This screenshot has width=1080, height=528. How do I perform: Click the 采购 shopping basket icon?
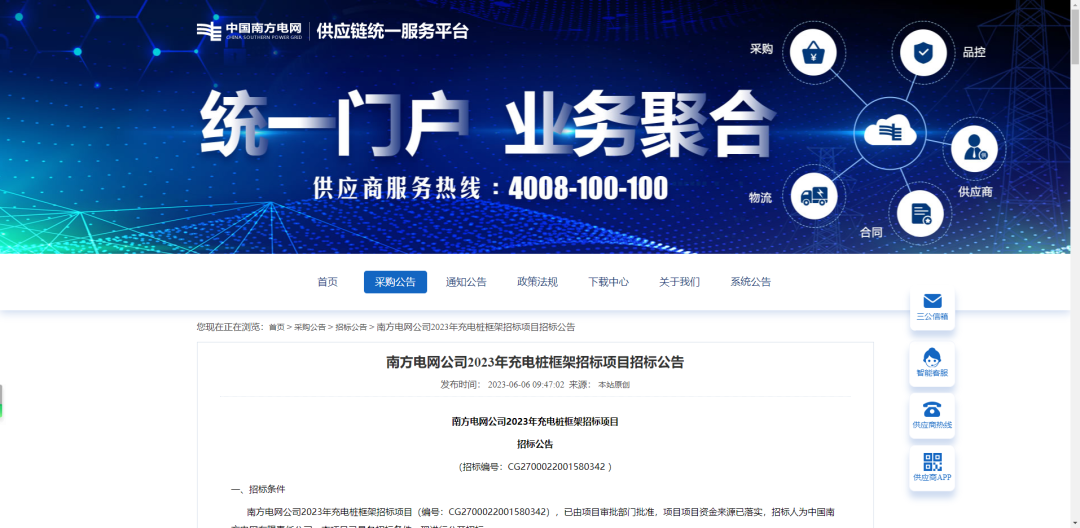(x=813, y=52)
